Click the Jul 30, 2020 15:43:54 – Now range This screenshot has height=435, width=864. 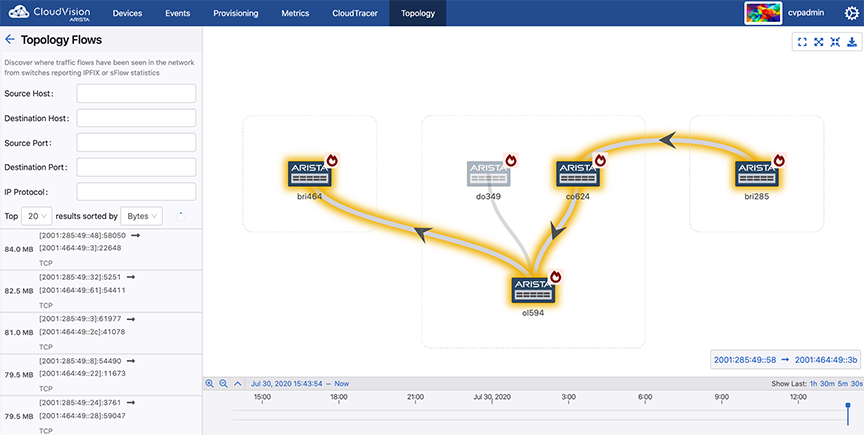pos(300,384)
